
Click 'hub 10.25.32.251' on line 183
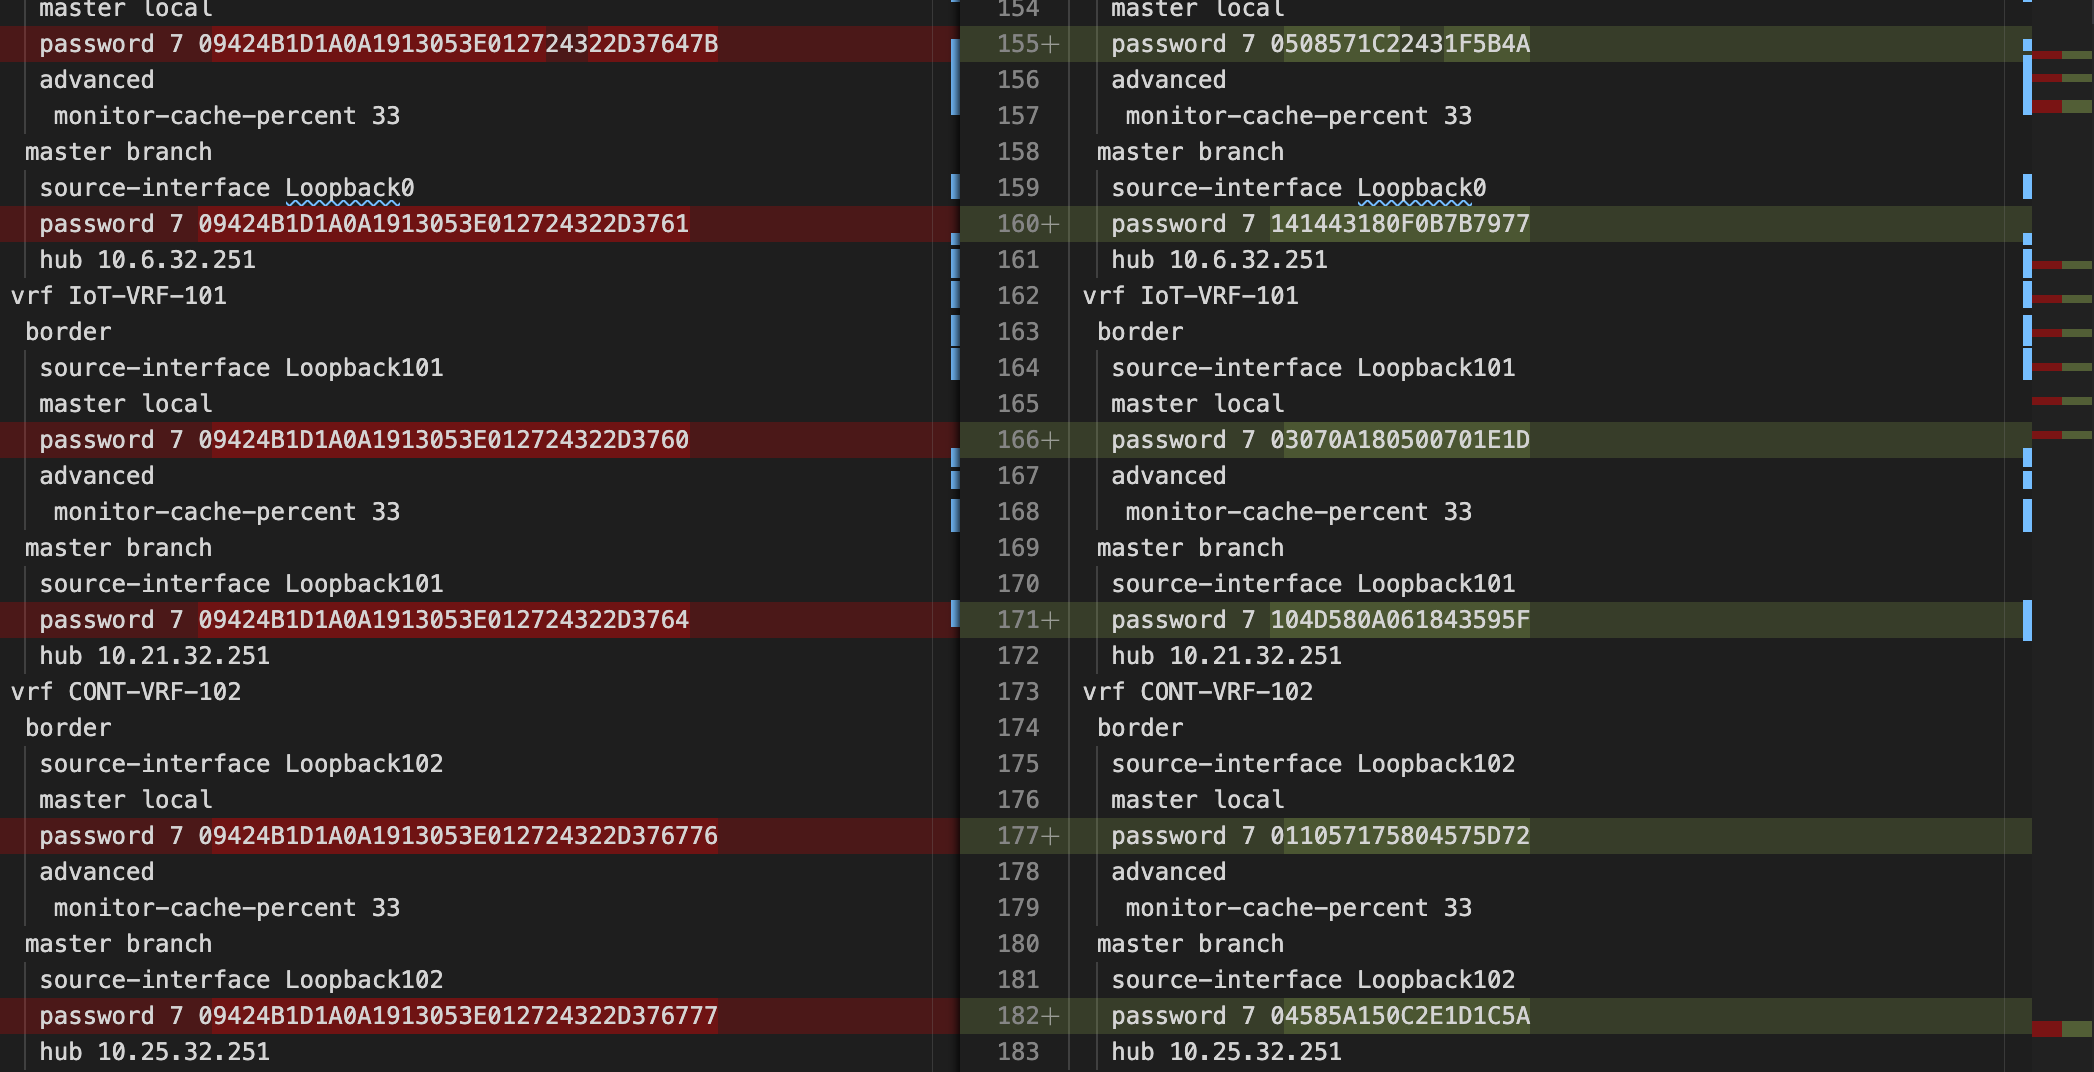point(1226,1052)
